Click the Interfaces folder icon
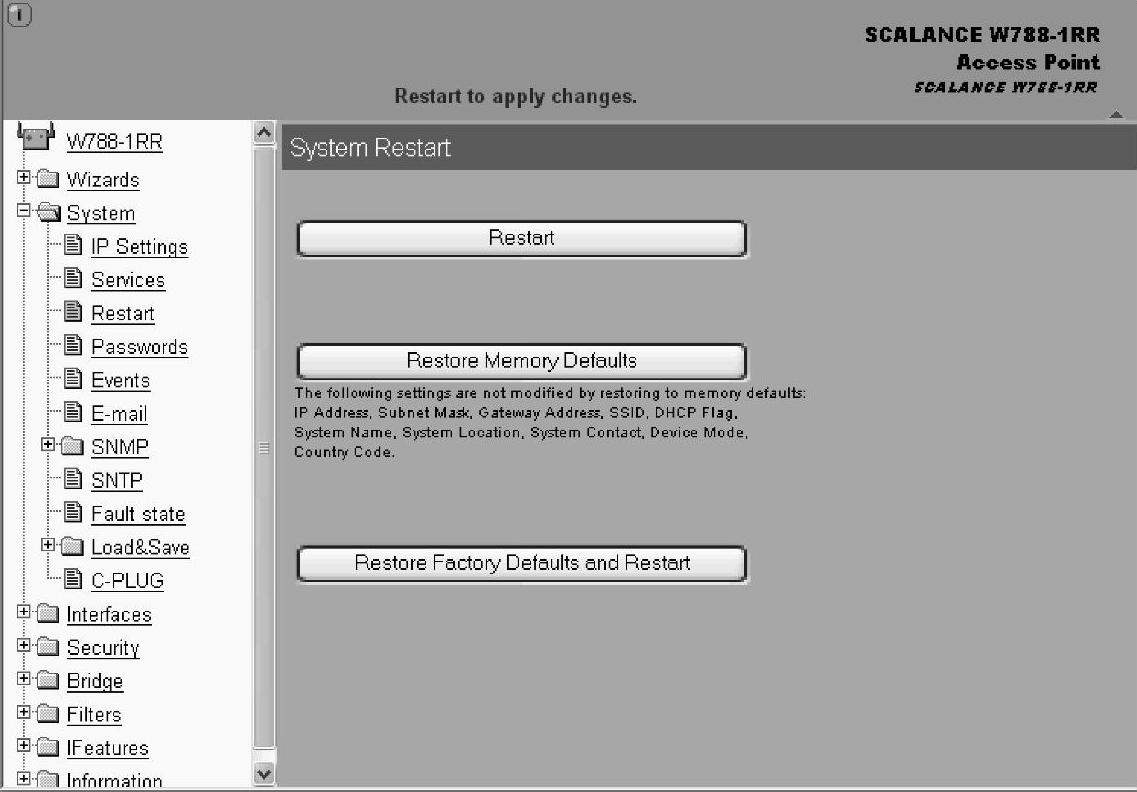This screenshot has width=1137, height=792. point(48,614)
